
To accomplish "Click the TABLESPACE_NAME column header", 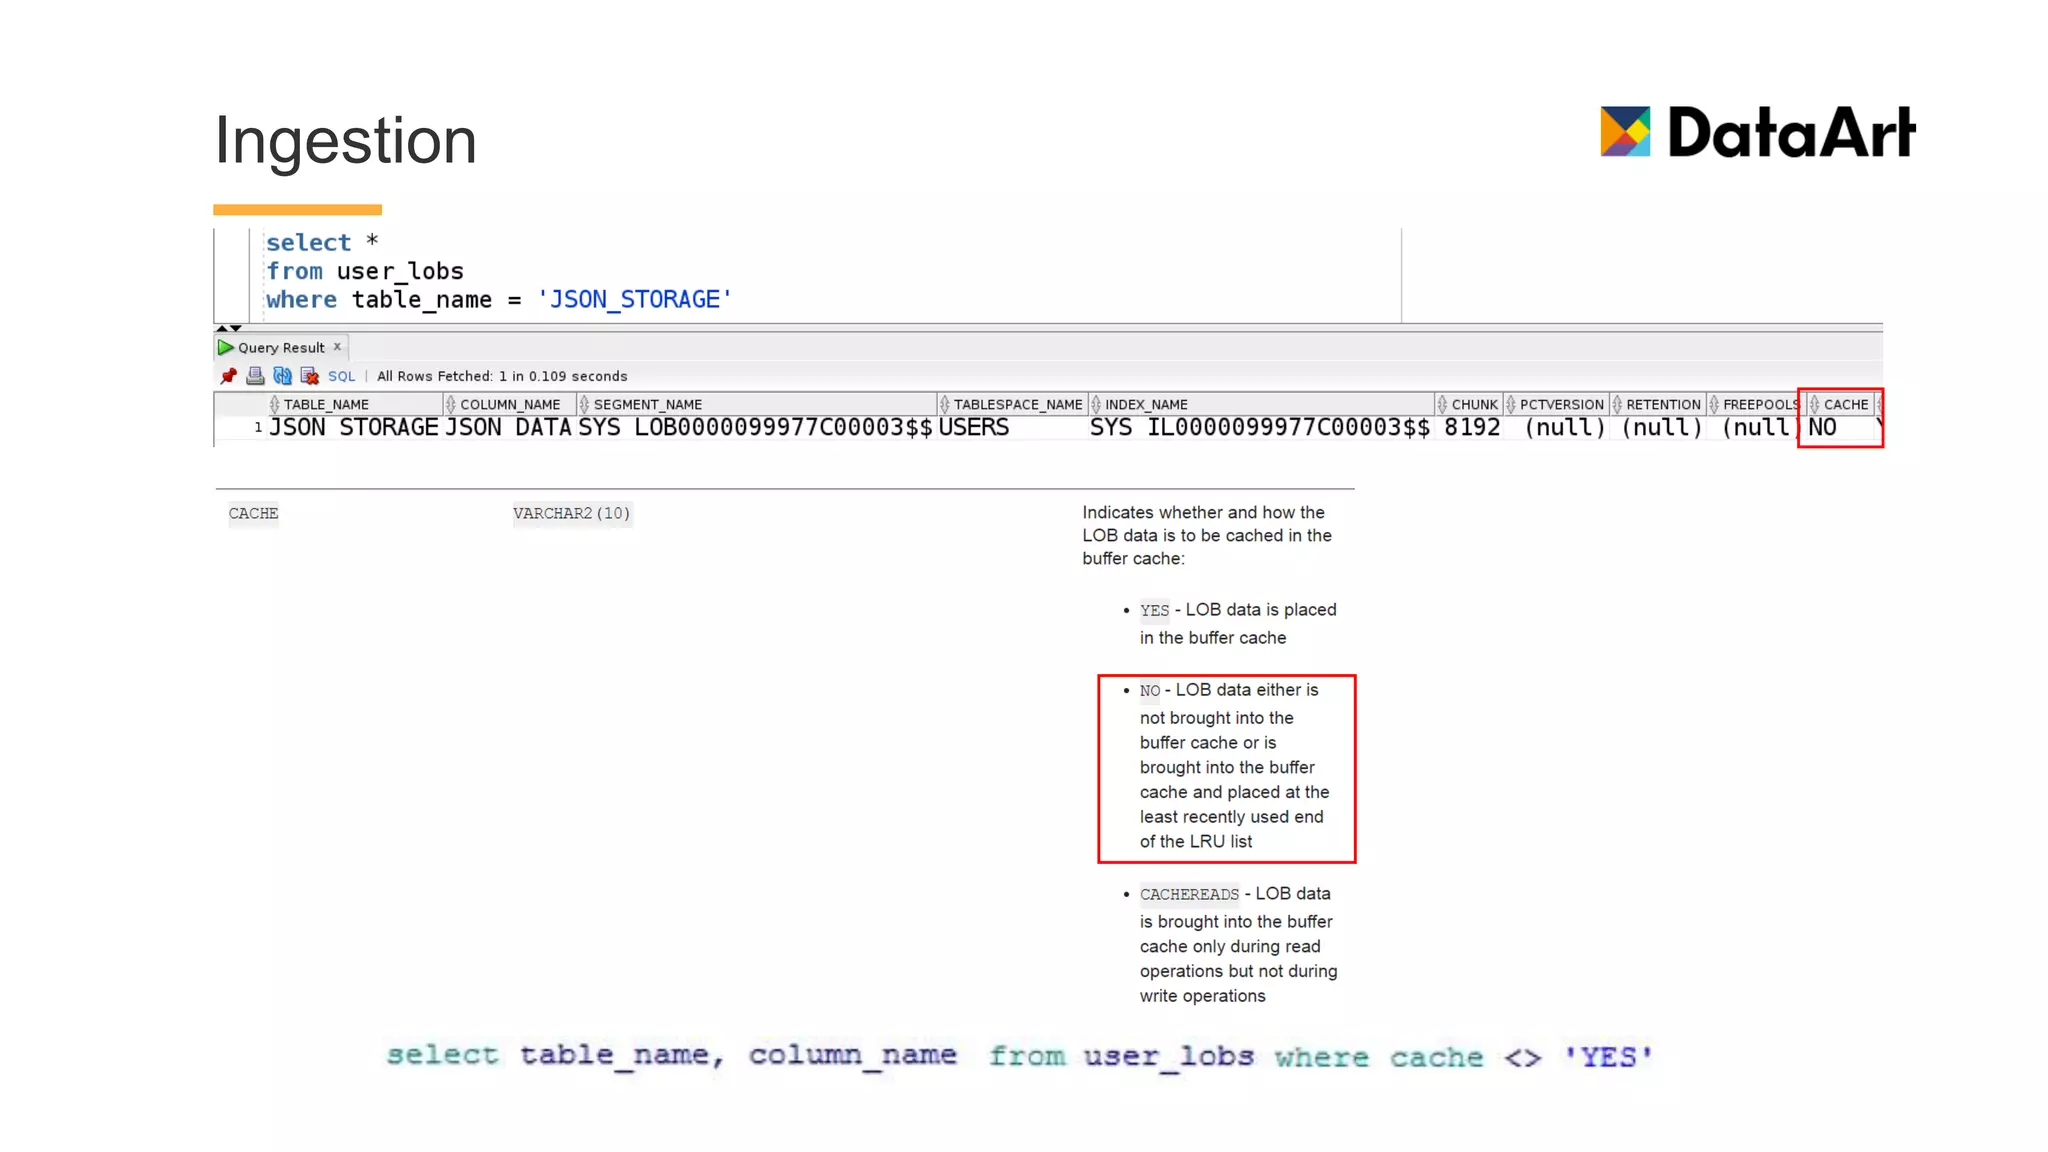I will click(1017, 404).
